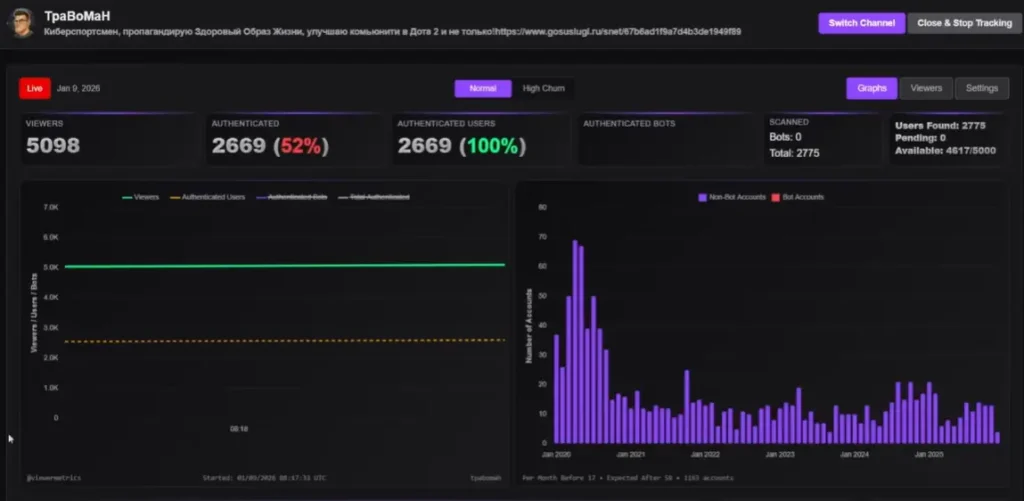Switch to the Viewers tab
The width and height of the screenshot is (1024, 501).
click(925, 88)
